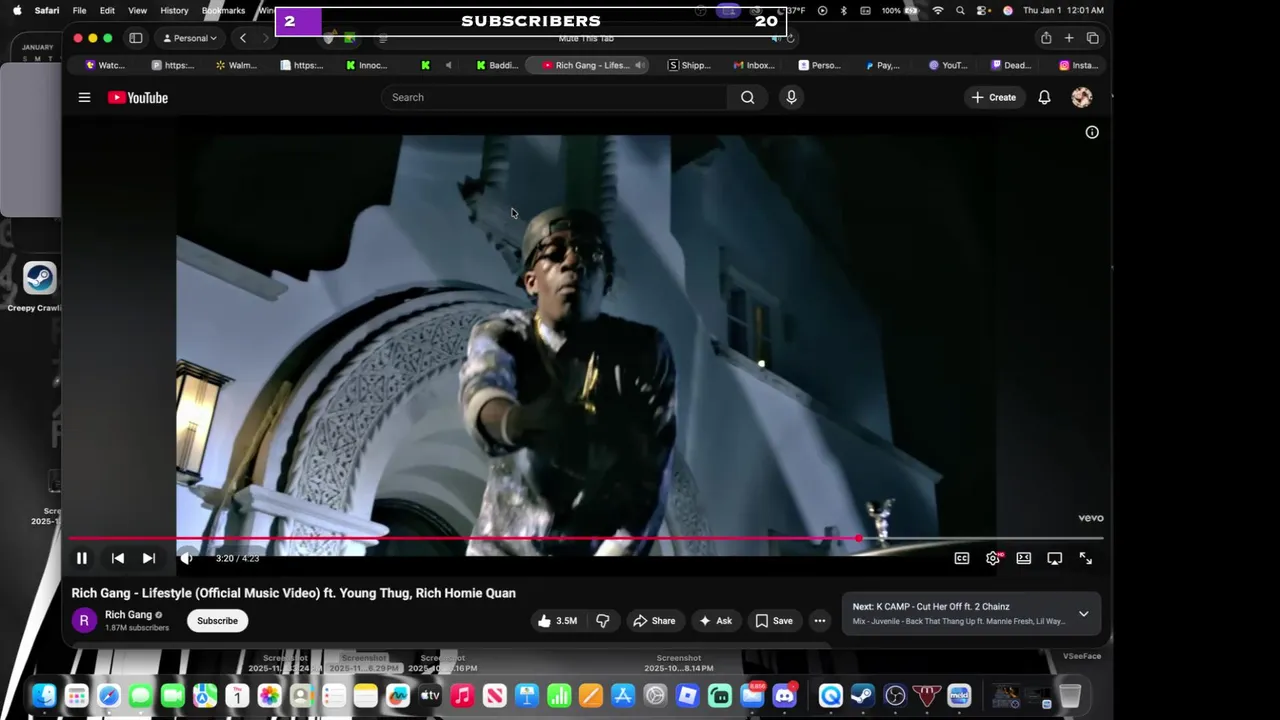Screen dimensions: 1280x720
Task: Open Discord from the Dock
Action: [x=786, y=695]
